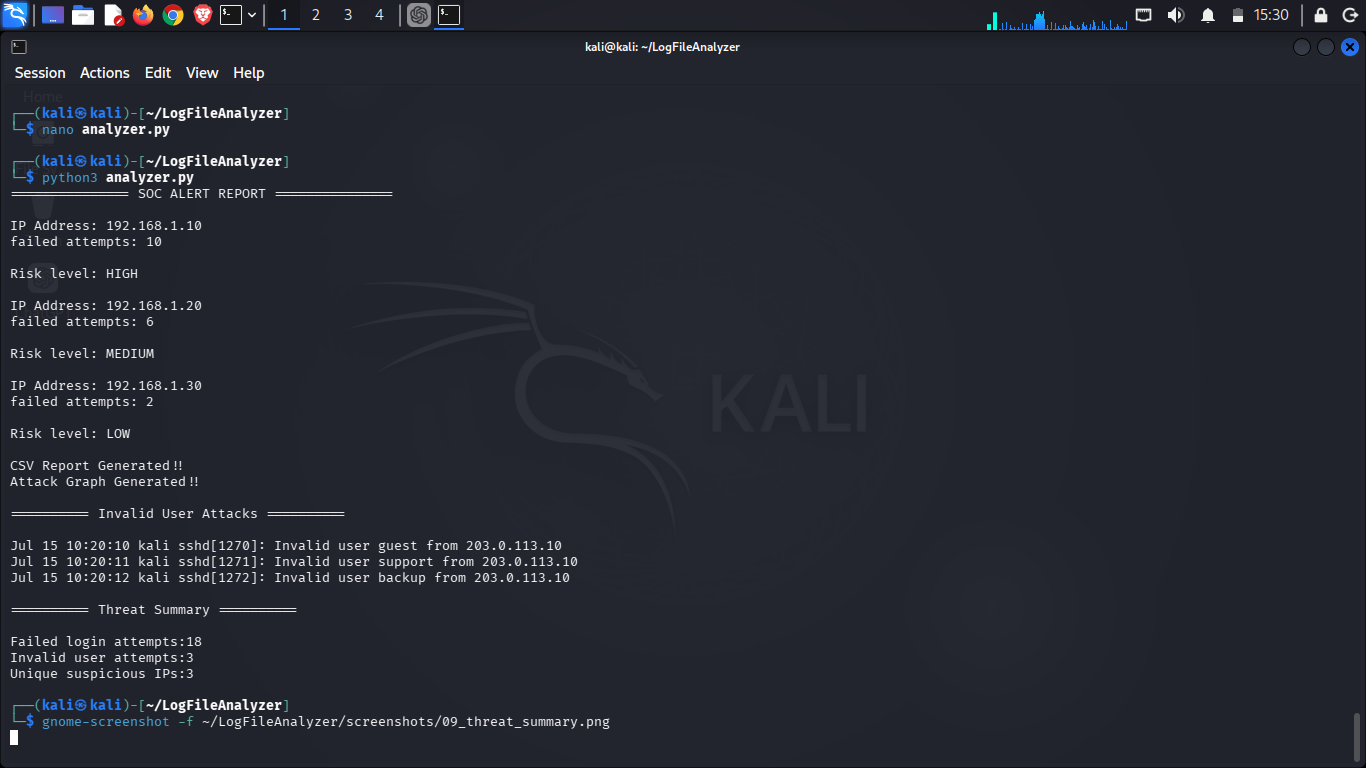The image size is (1366, 768).
Task: Launch the file manager from the panel
Action: click(x=83, y=15)
